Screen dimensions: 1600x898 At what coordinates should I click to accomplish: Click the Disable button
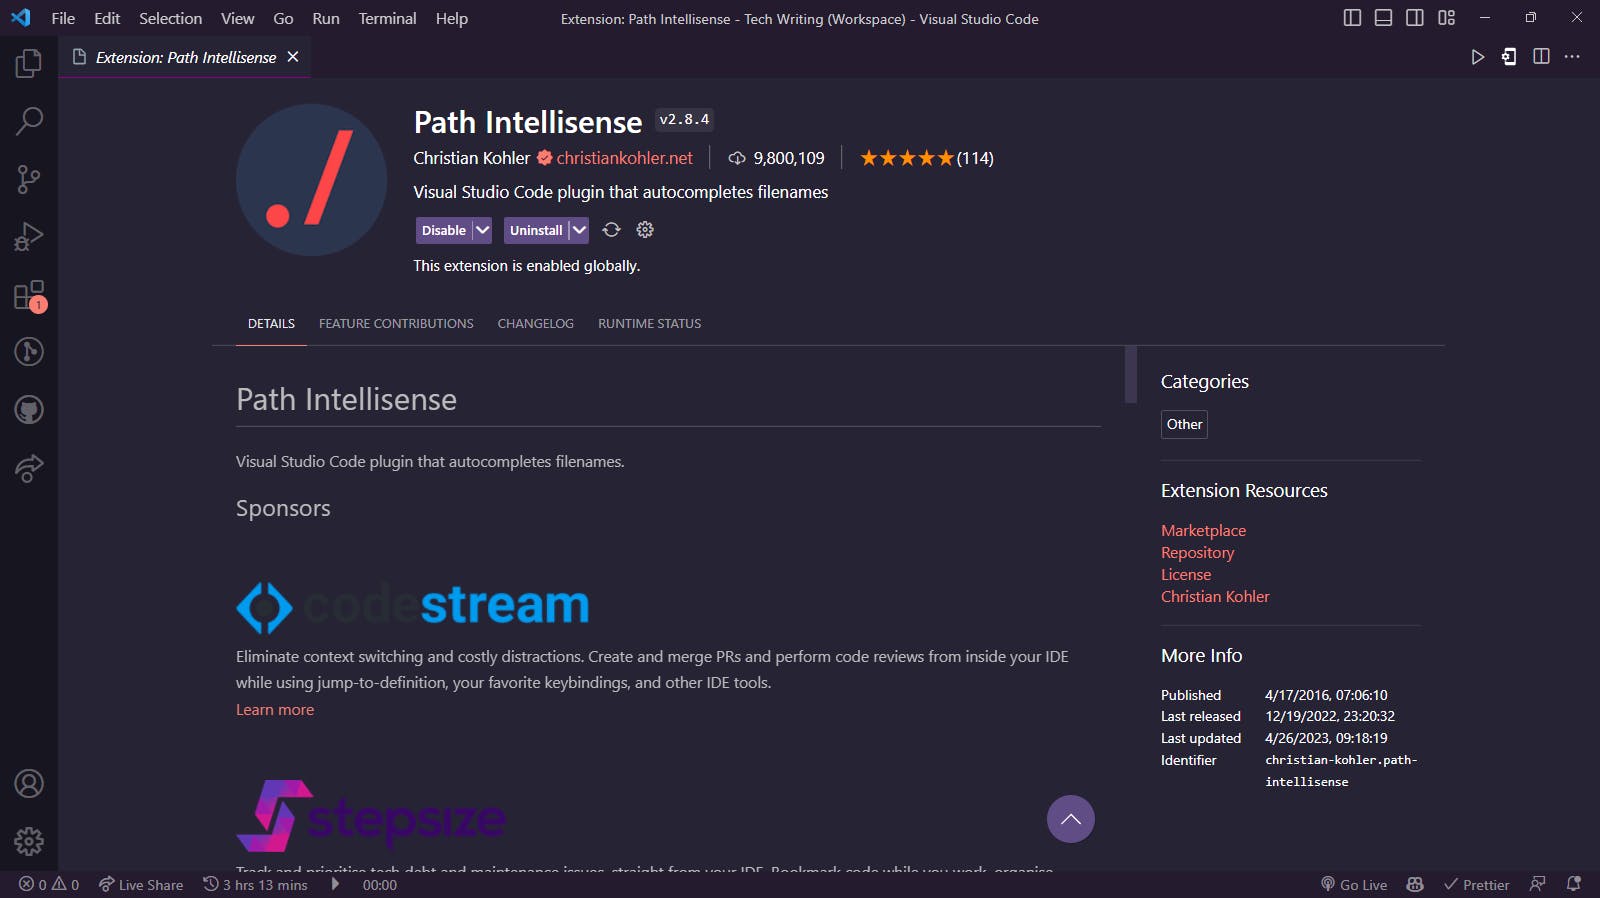click(444, 230)
